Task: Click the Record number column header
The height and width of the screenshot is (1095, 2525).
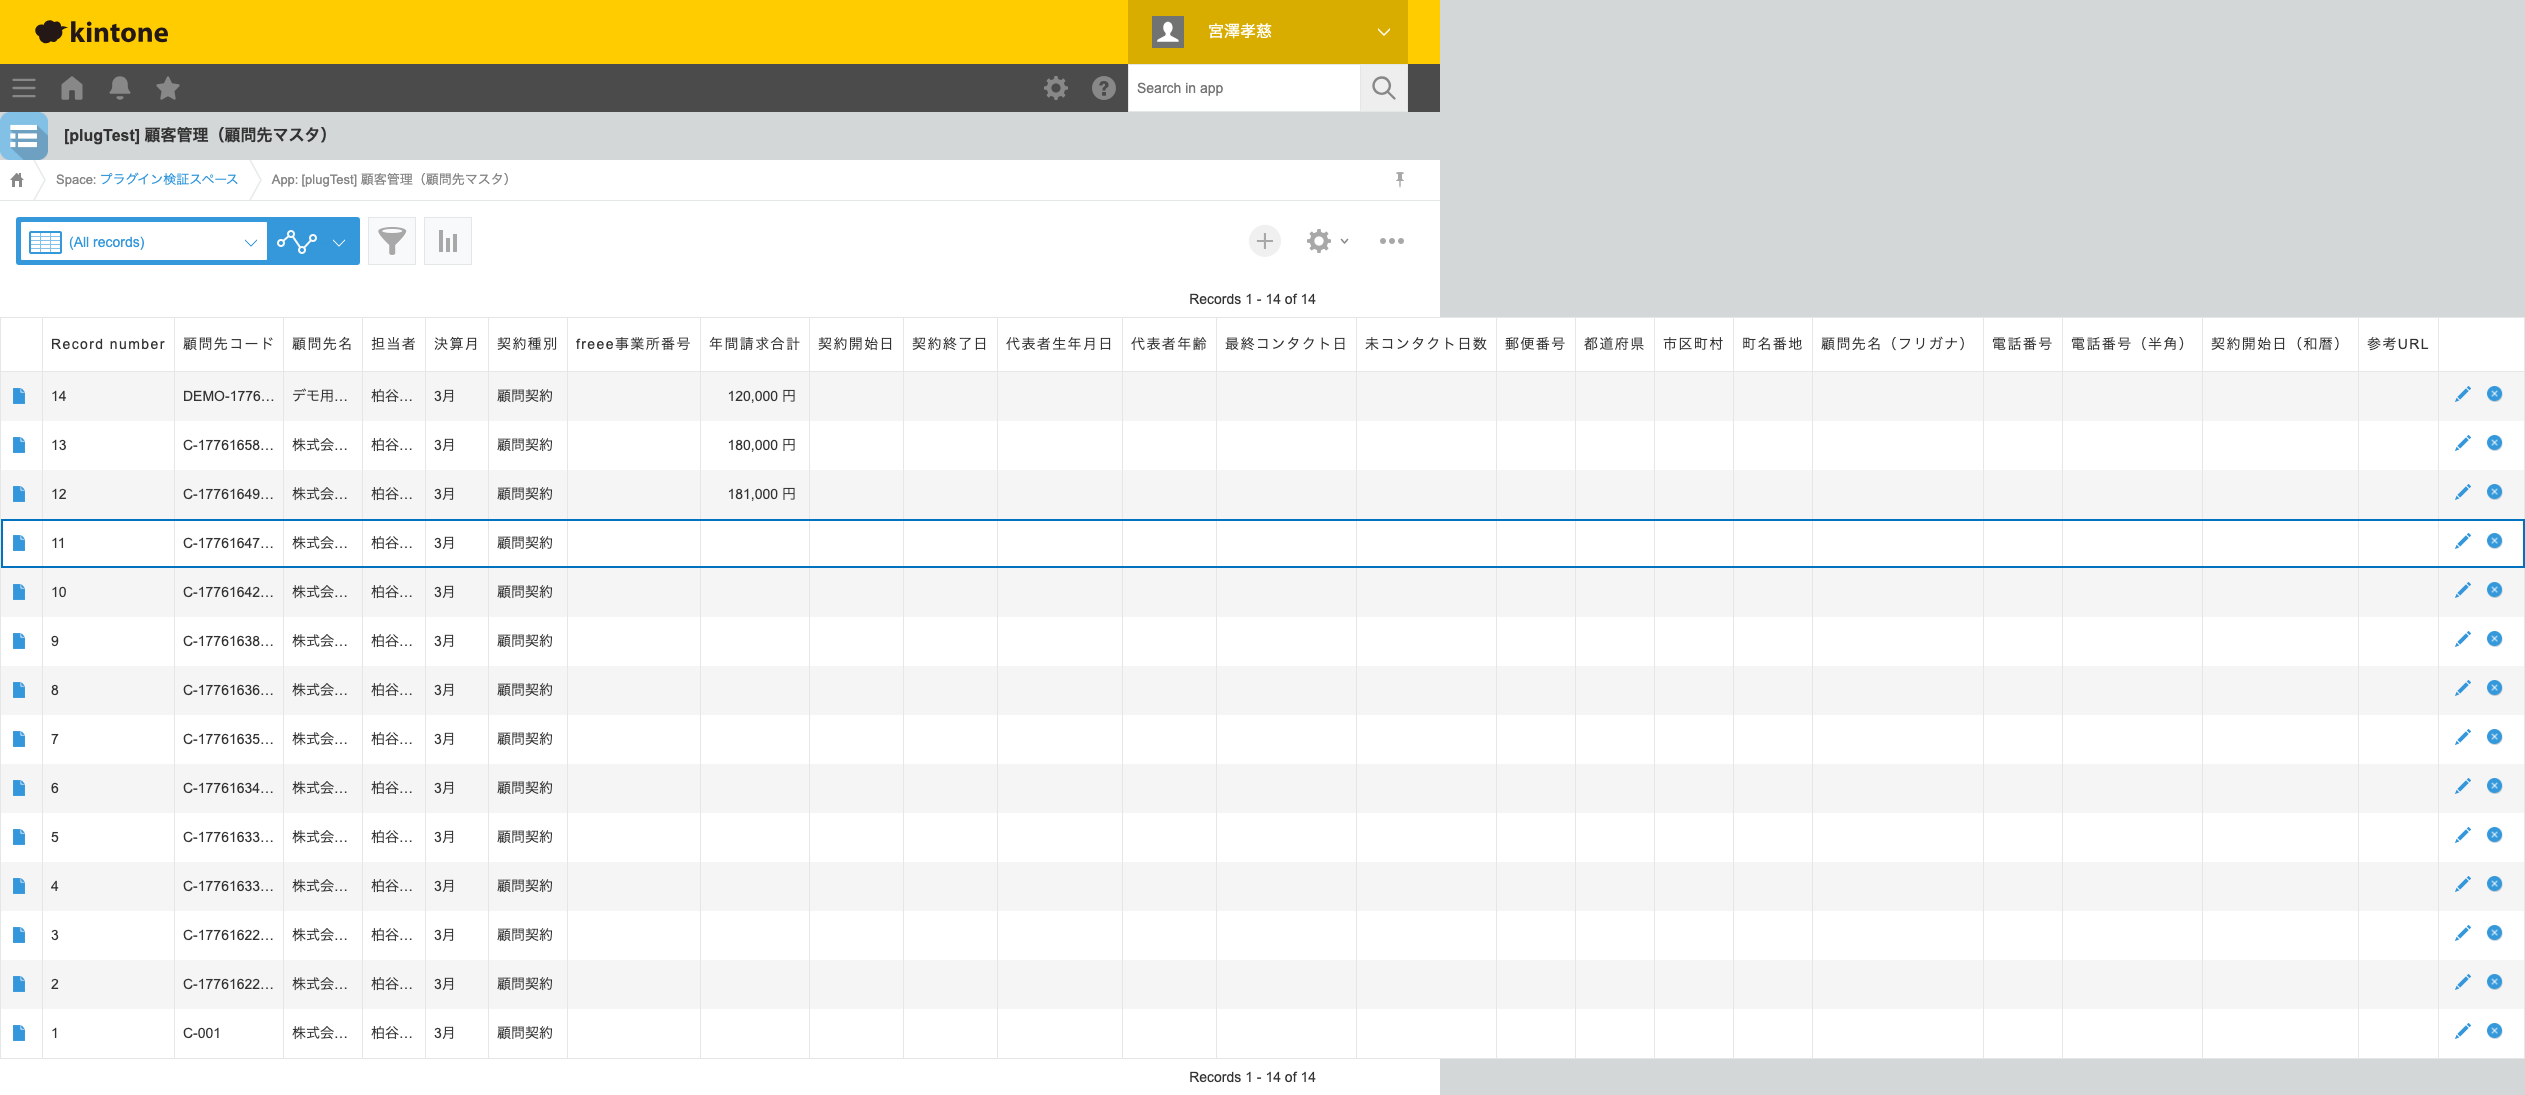Action: tap(108, 344)
